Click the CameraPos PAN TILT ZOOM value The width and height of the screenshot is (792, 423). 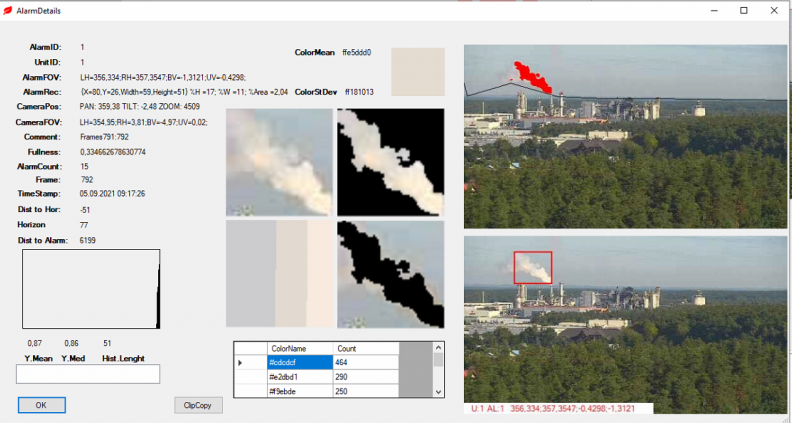pyautogui.click(x=140, y=107)
